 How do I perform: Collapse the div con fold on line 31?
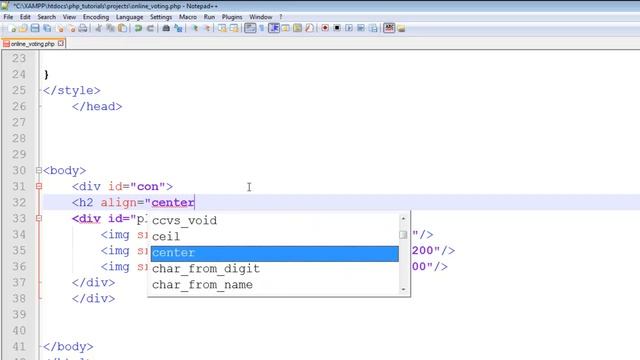pyautogui.click(x=39, y=186)
